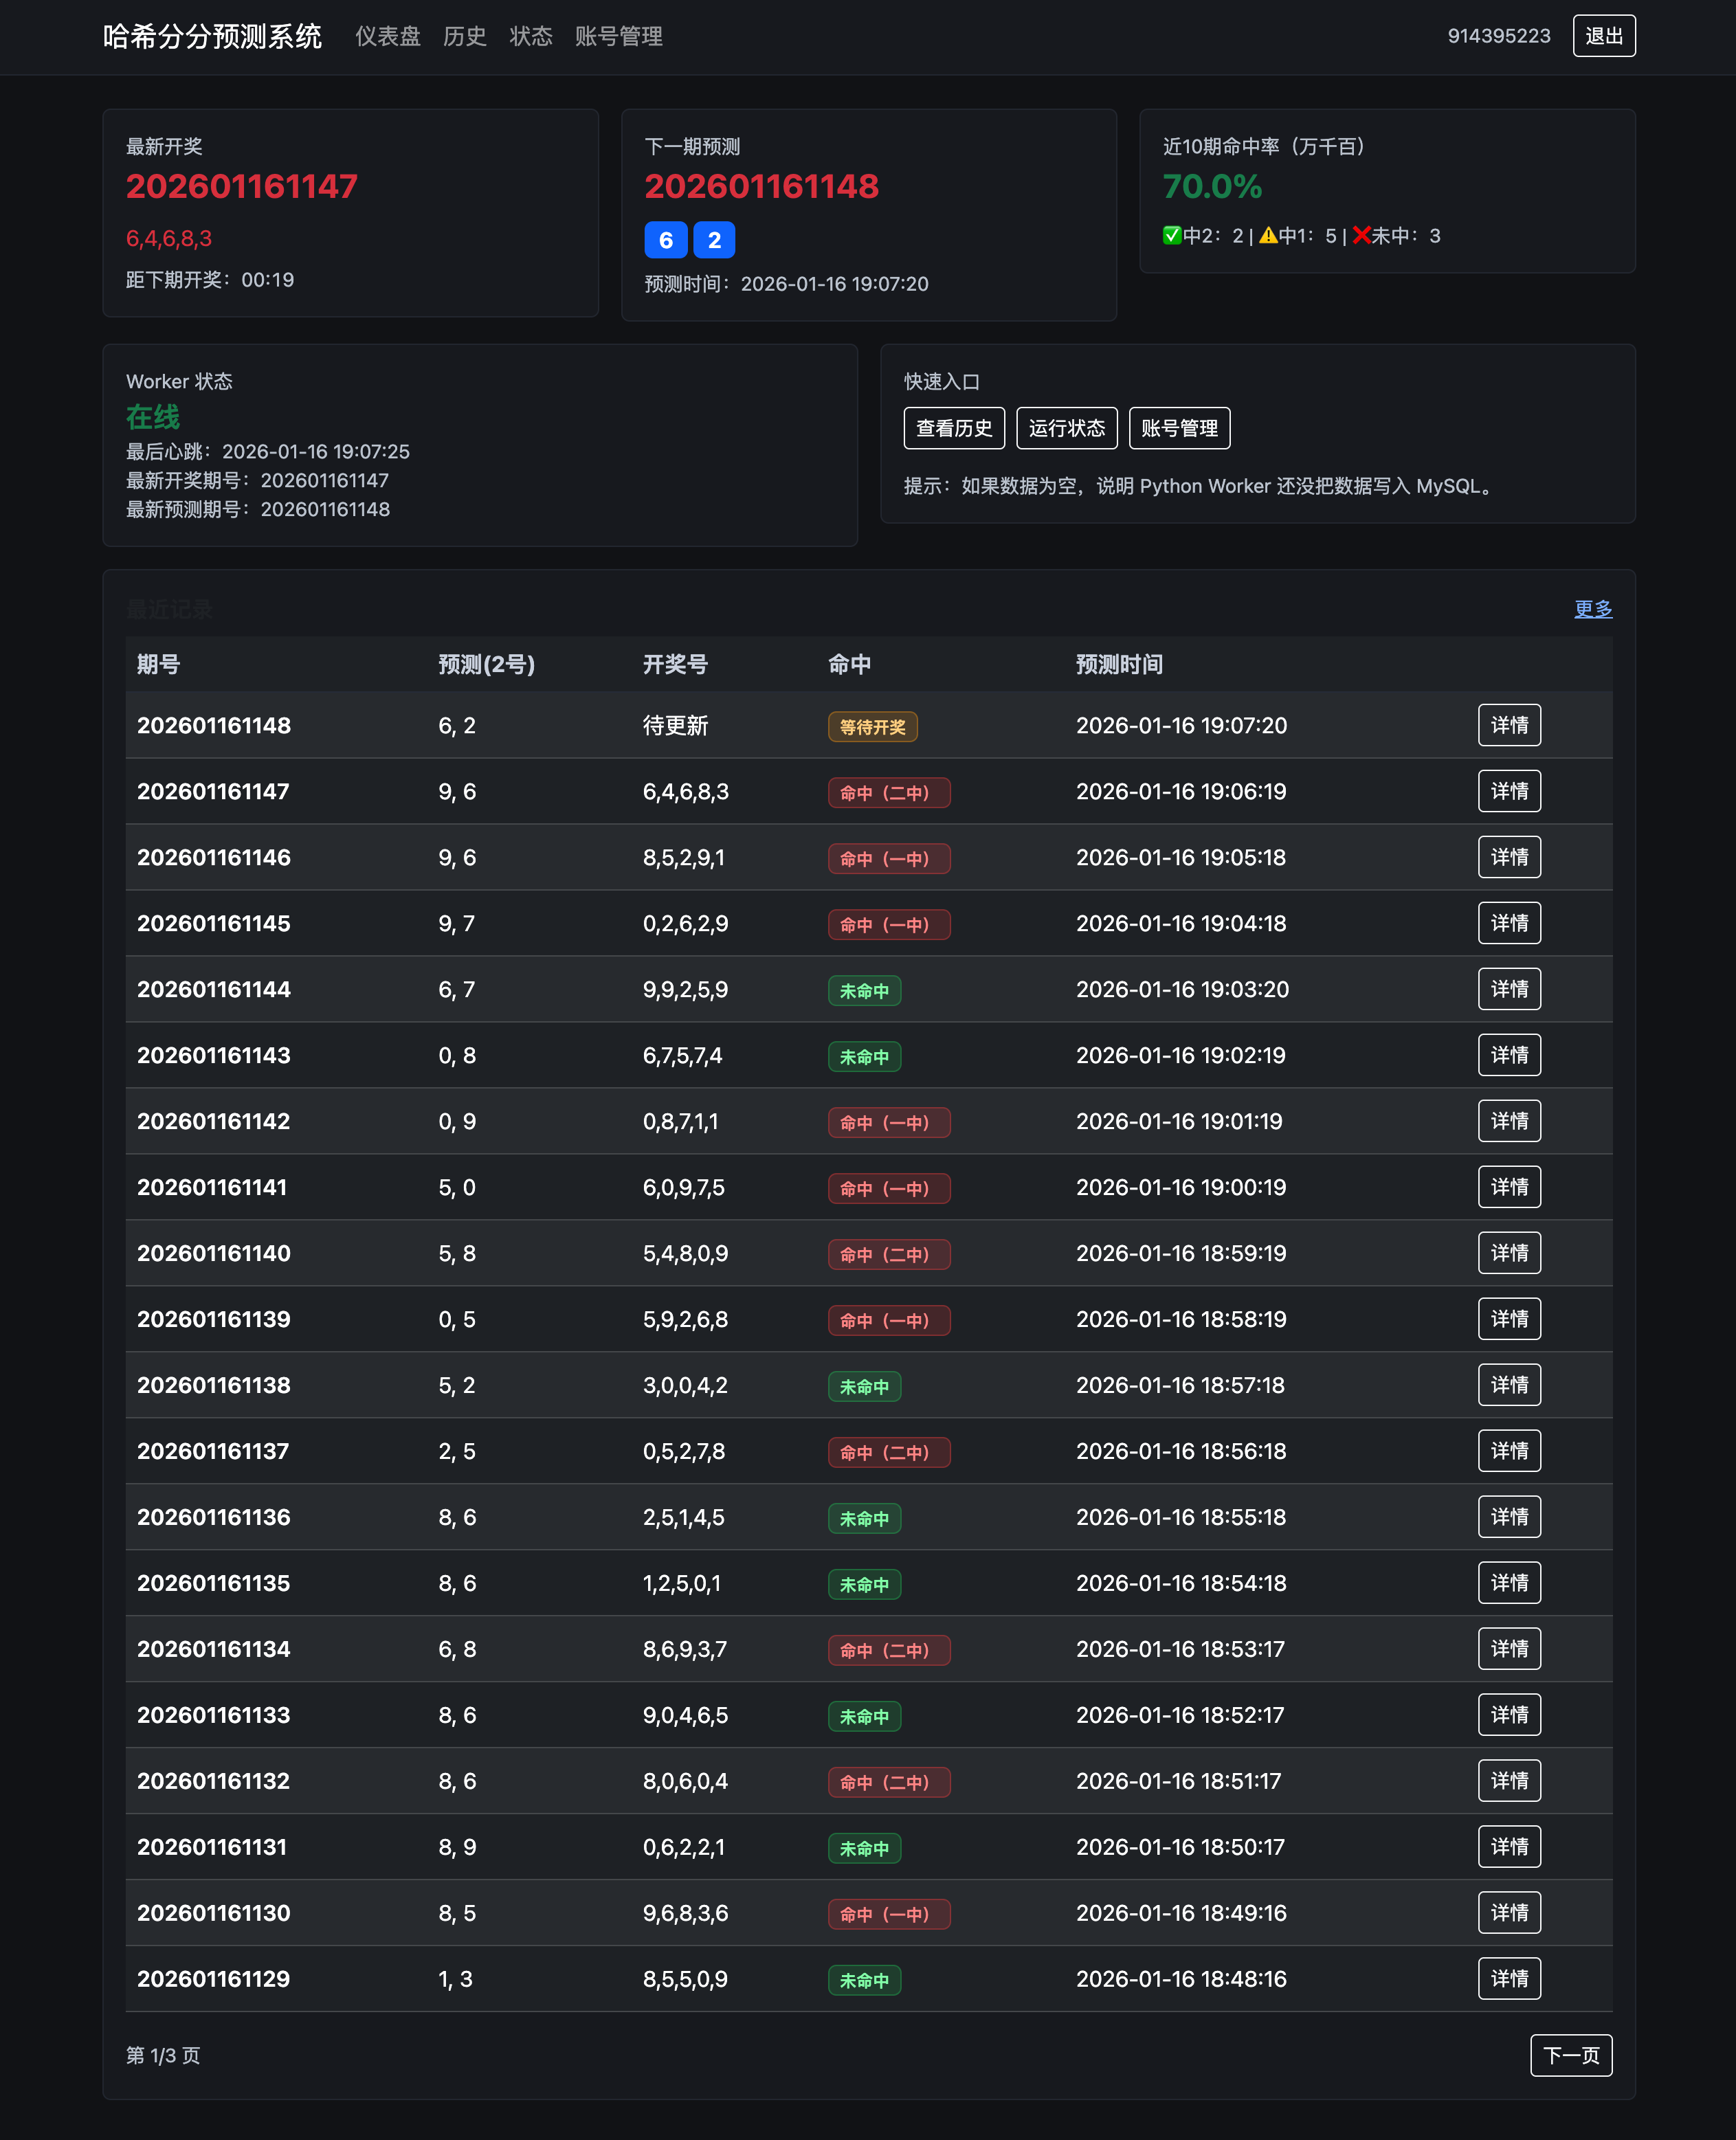The image size is (1736, 2140).
Task: Open 账号管理 from the top navigation
Action: pos(619,36)
